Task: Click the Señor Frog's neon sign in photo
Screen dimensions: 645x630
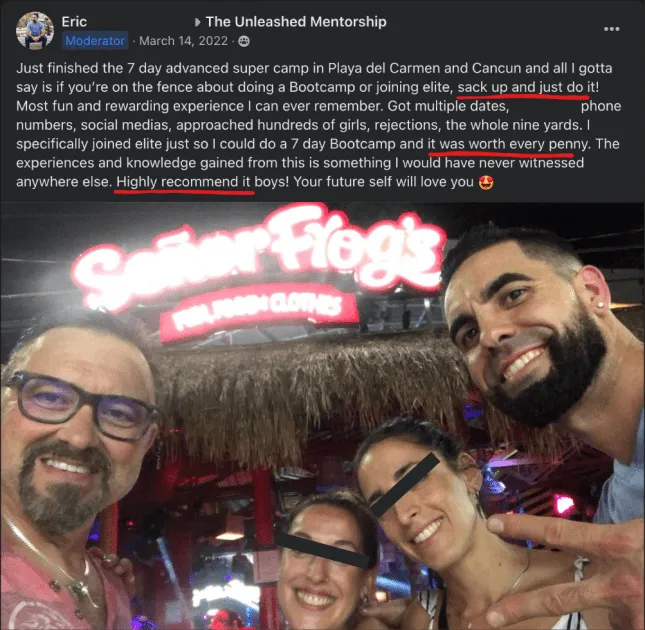Action: (258, 255)
